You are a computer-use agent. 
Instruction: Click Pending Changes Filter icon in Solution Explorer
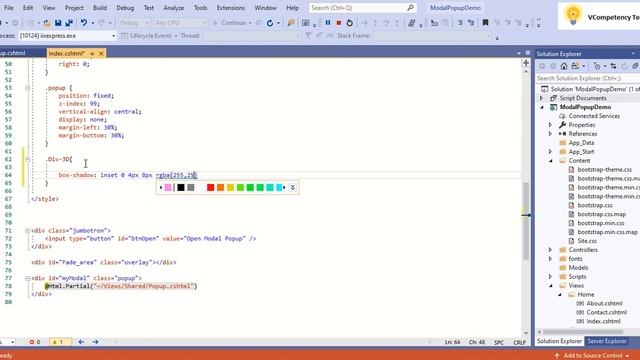[597, 66]
